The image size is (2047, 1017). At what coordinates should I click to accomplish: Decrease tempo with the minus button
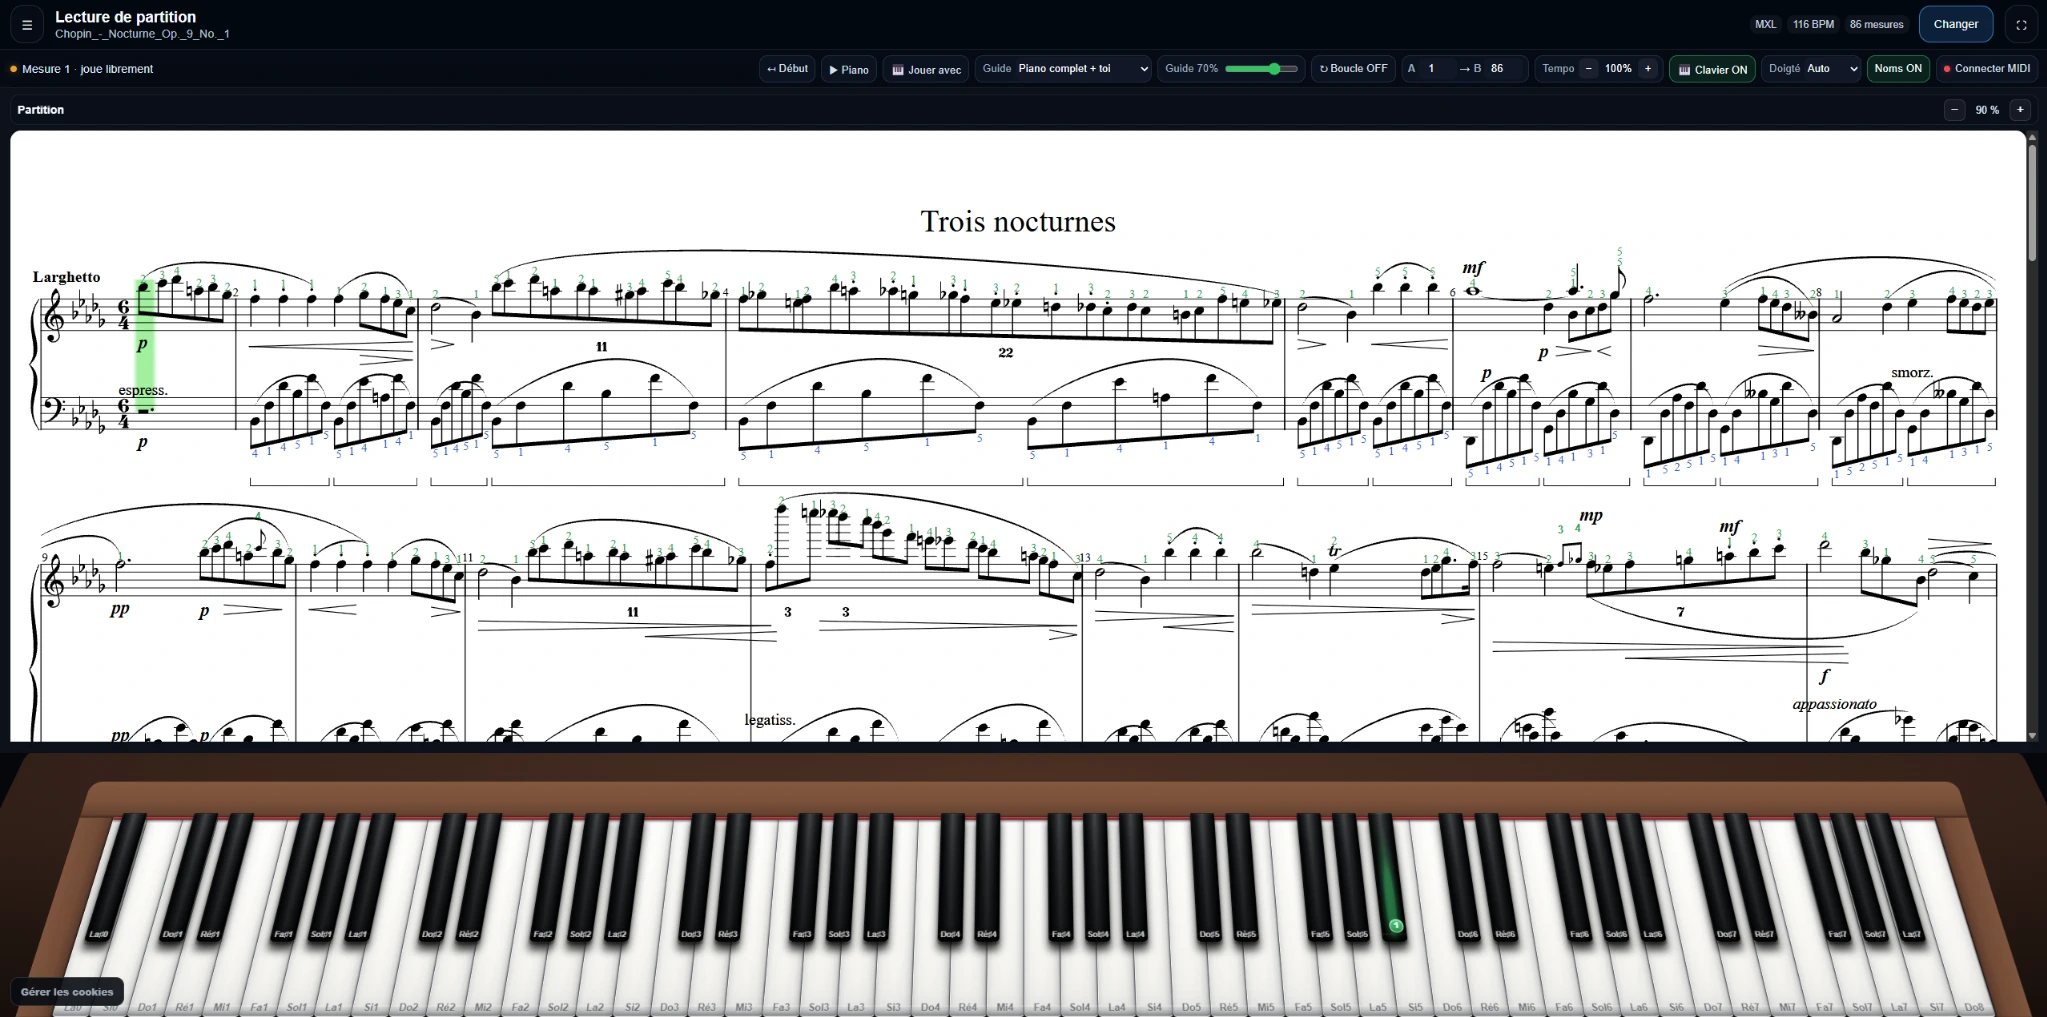pos(1588,69)
